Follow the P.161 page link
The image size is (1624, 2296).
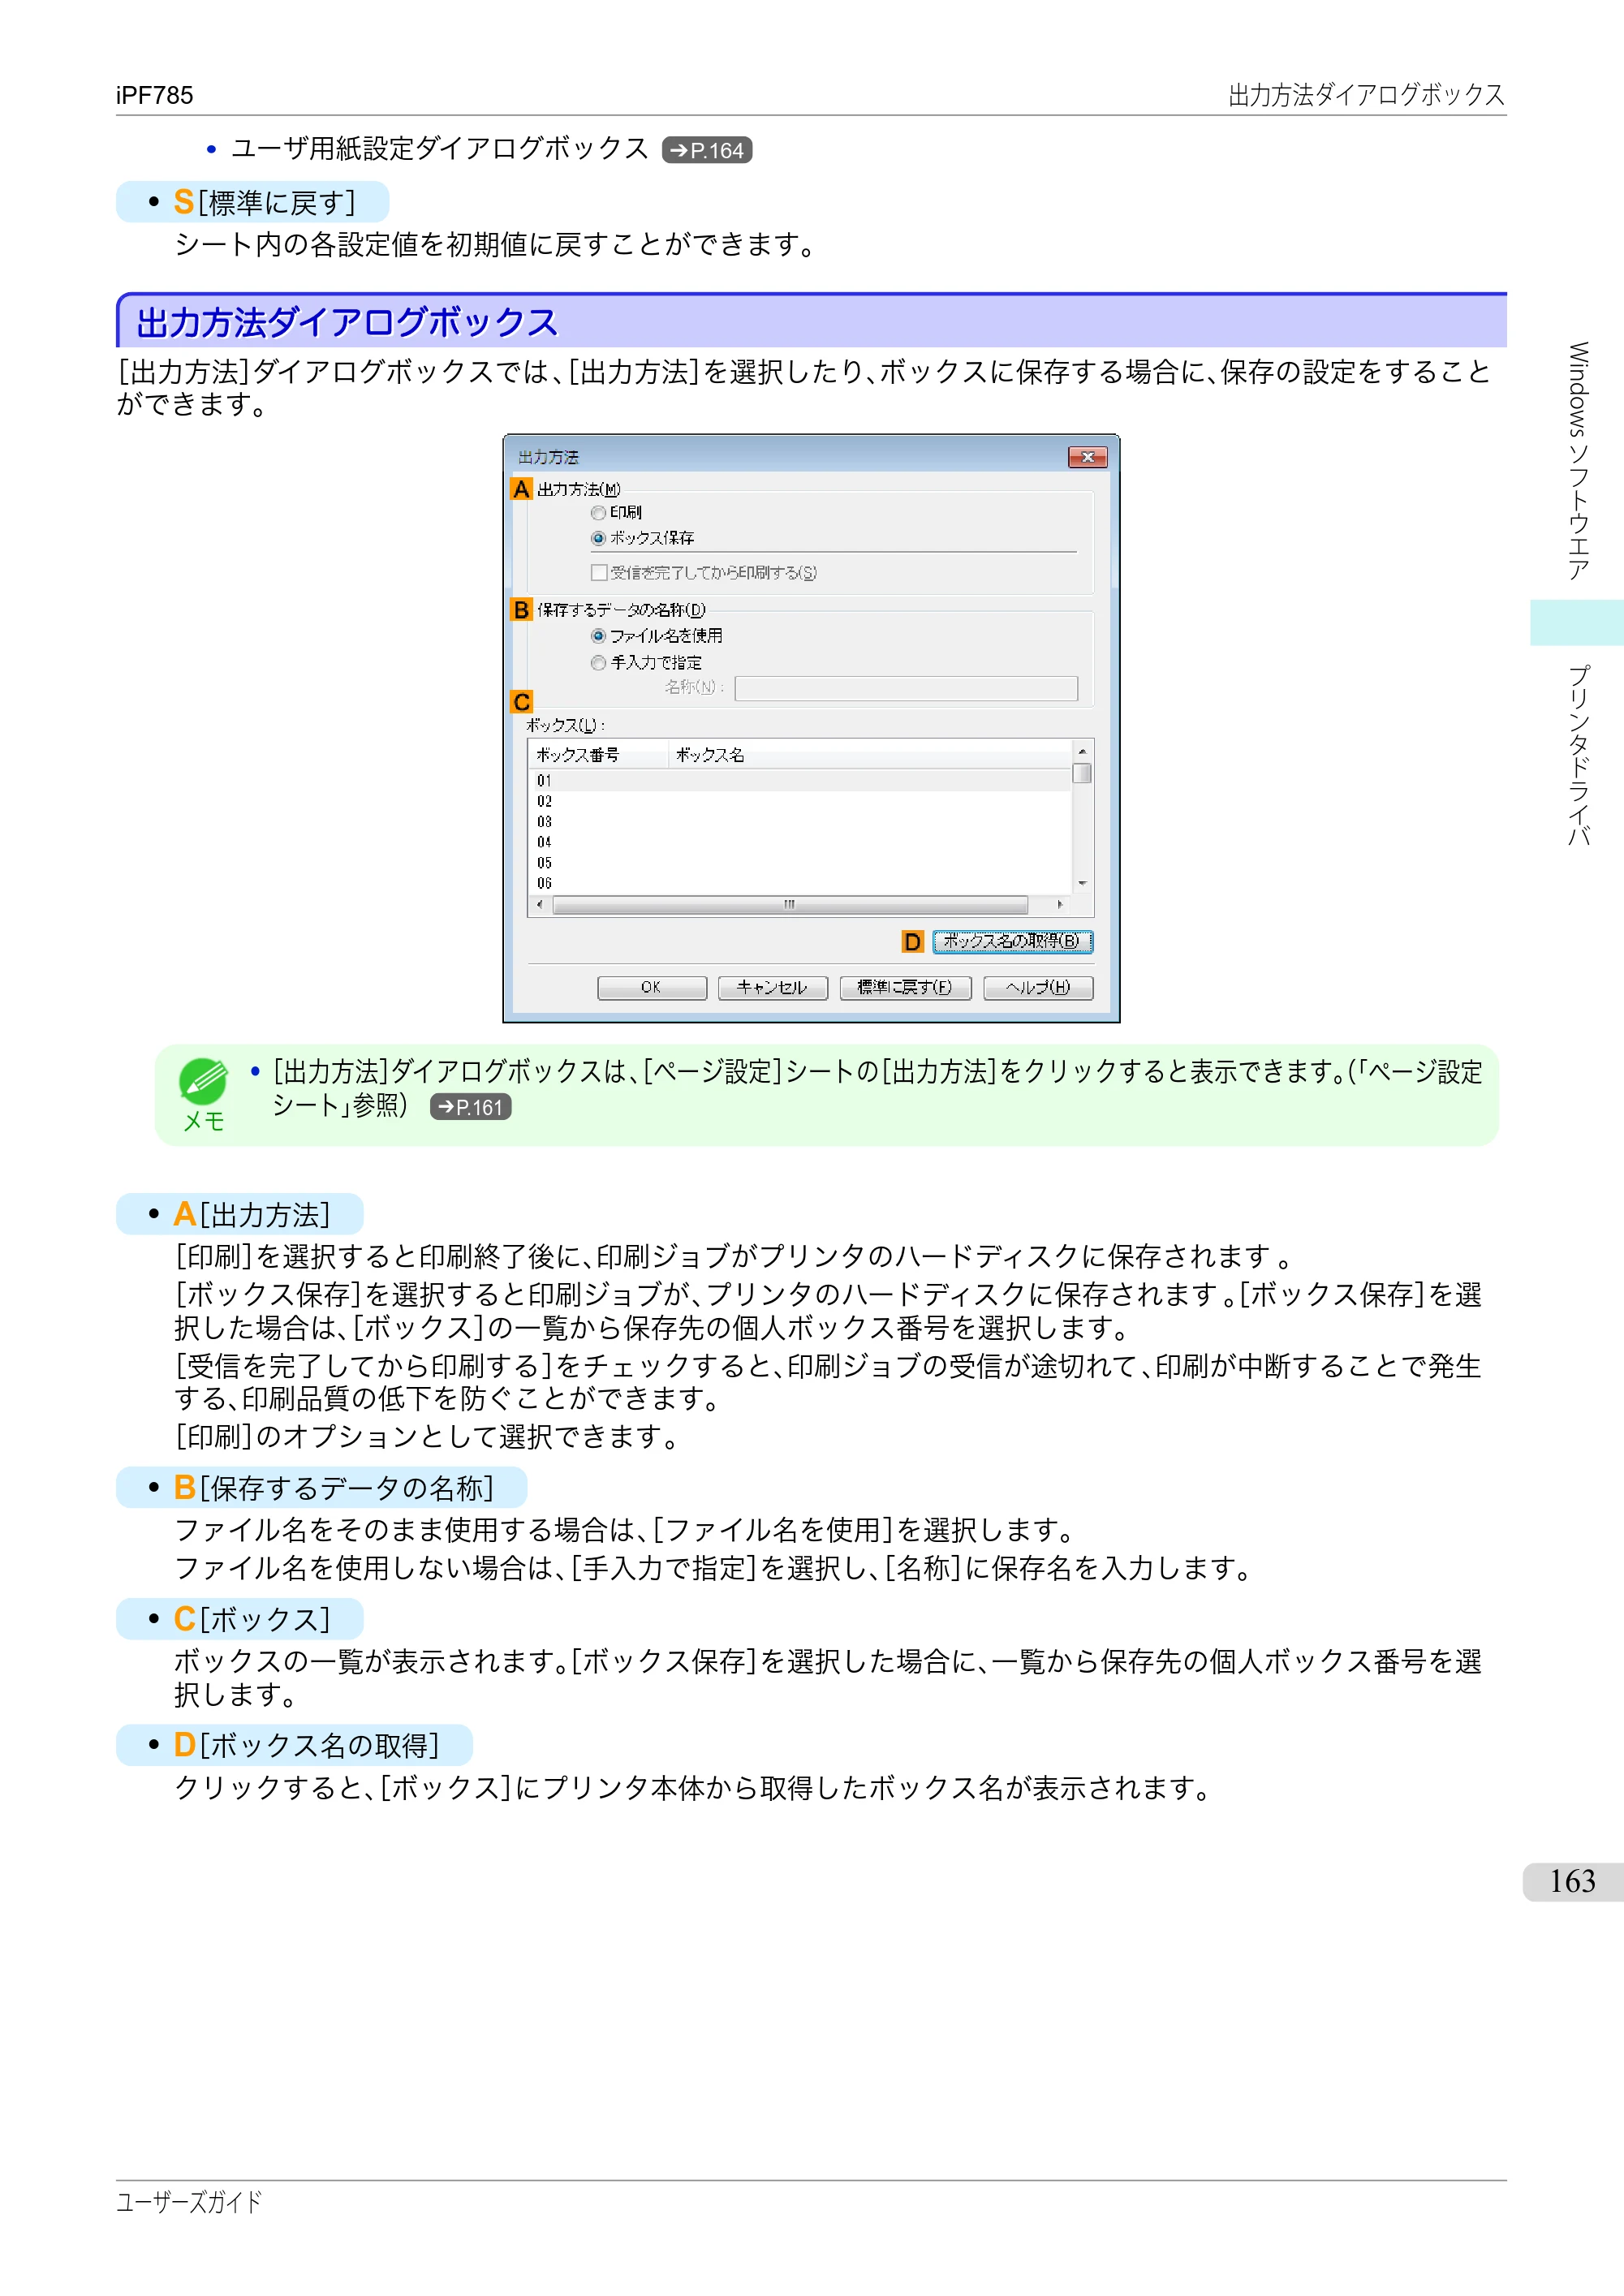[x=470, y=1108]
